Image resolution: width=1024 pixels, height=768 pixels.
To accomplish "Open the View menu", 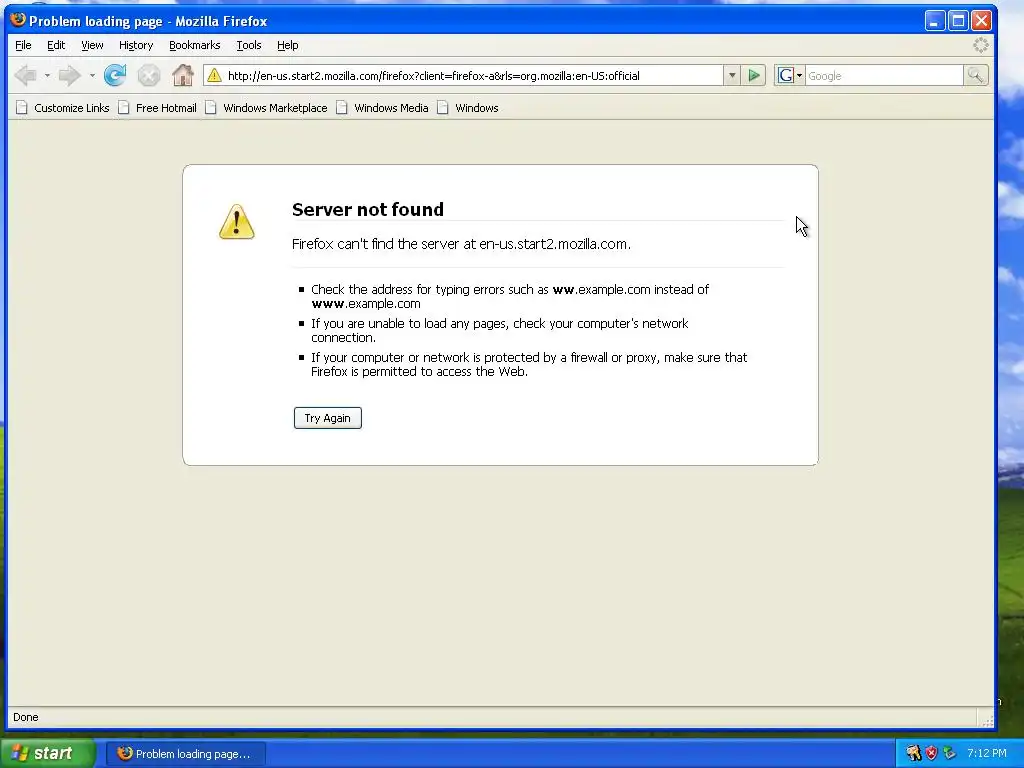I will 92,45.
